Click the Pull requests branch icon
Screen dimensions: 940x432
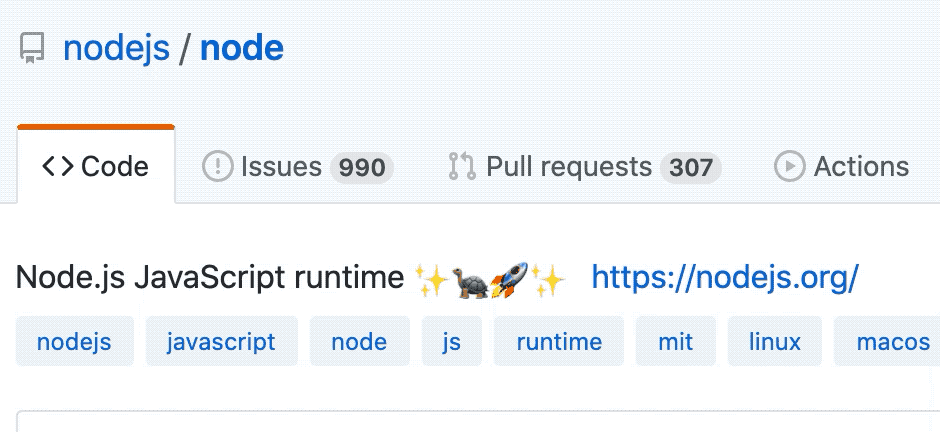462,167
